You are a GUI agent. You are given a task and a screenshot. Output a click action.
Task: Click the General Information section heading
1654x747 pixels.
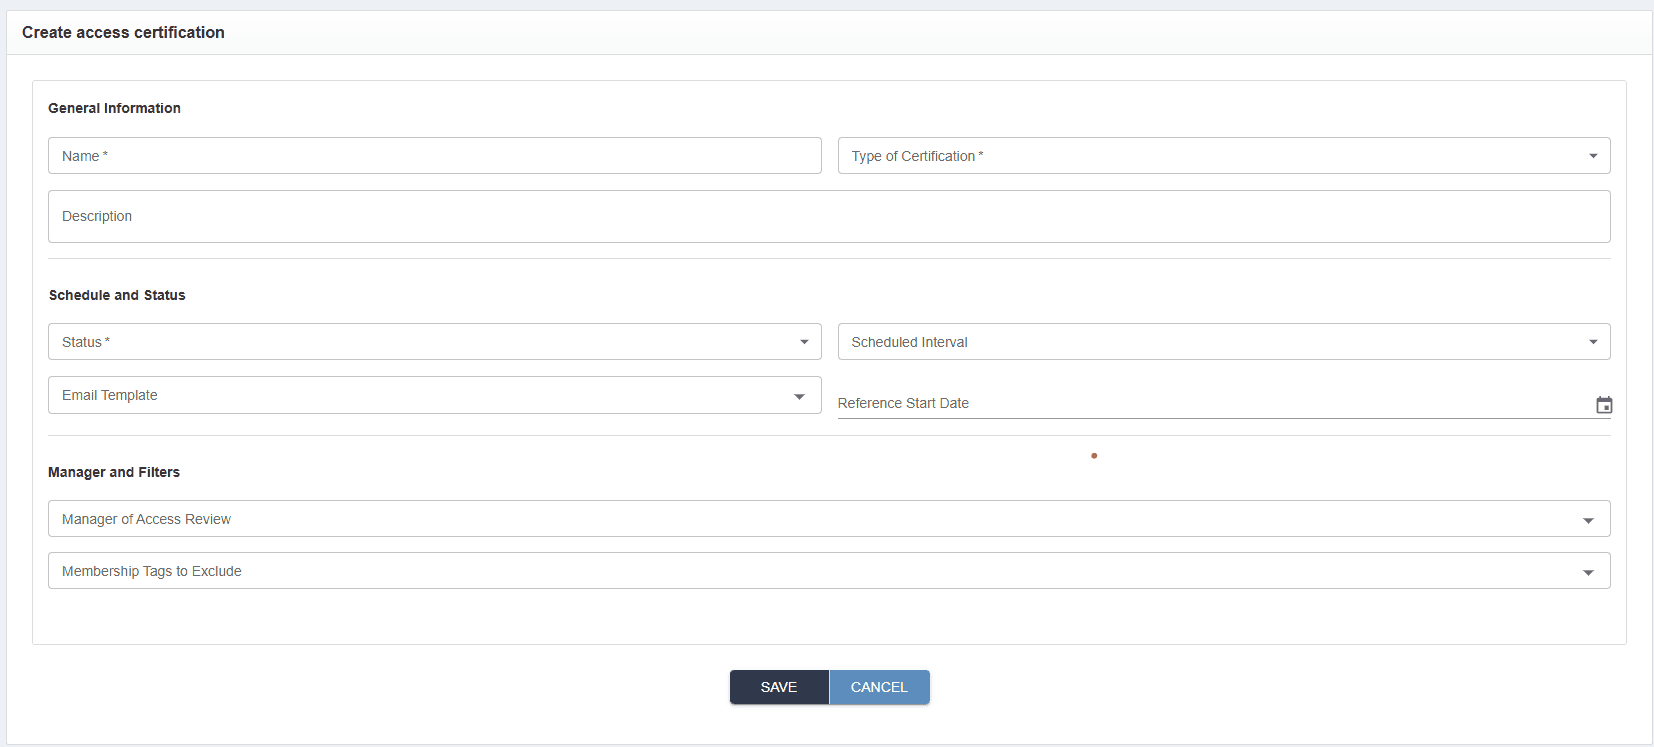pyautogui.click(x=114, y=108)
